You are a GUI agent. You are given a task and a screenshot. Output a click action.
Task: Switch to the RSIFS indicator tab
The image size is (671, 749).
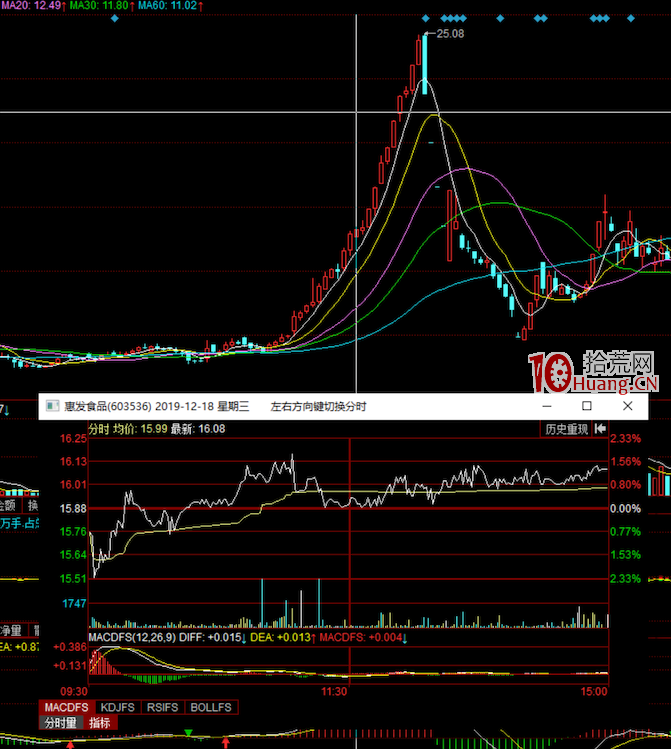[162, 707]
